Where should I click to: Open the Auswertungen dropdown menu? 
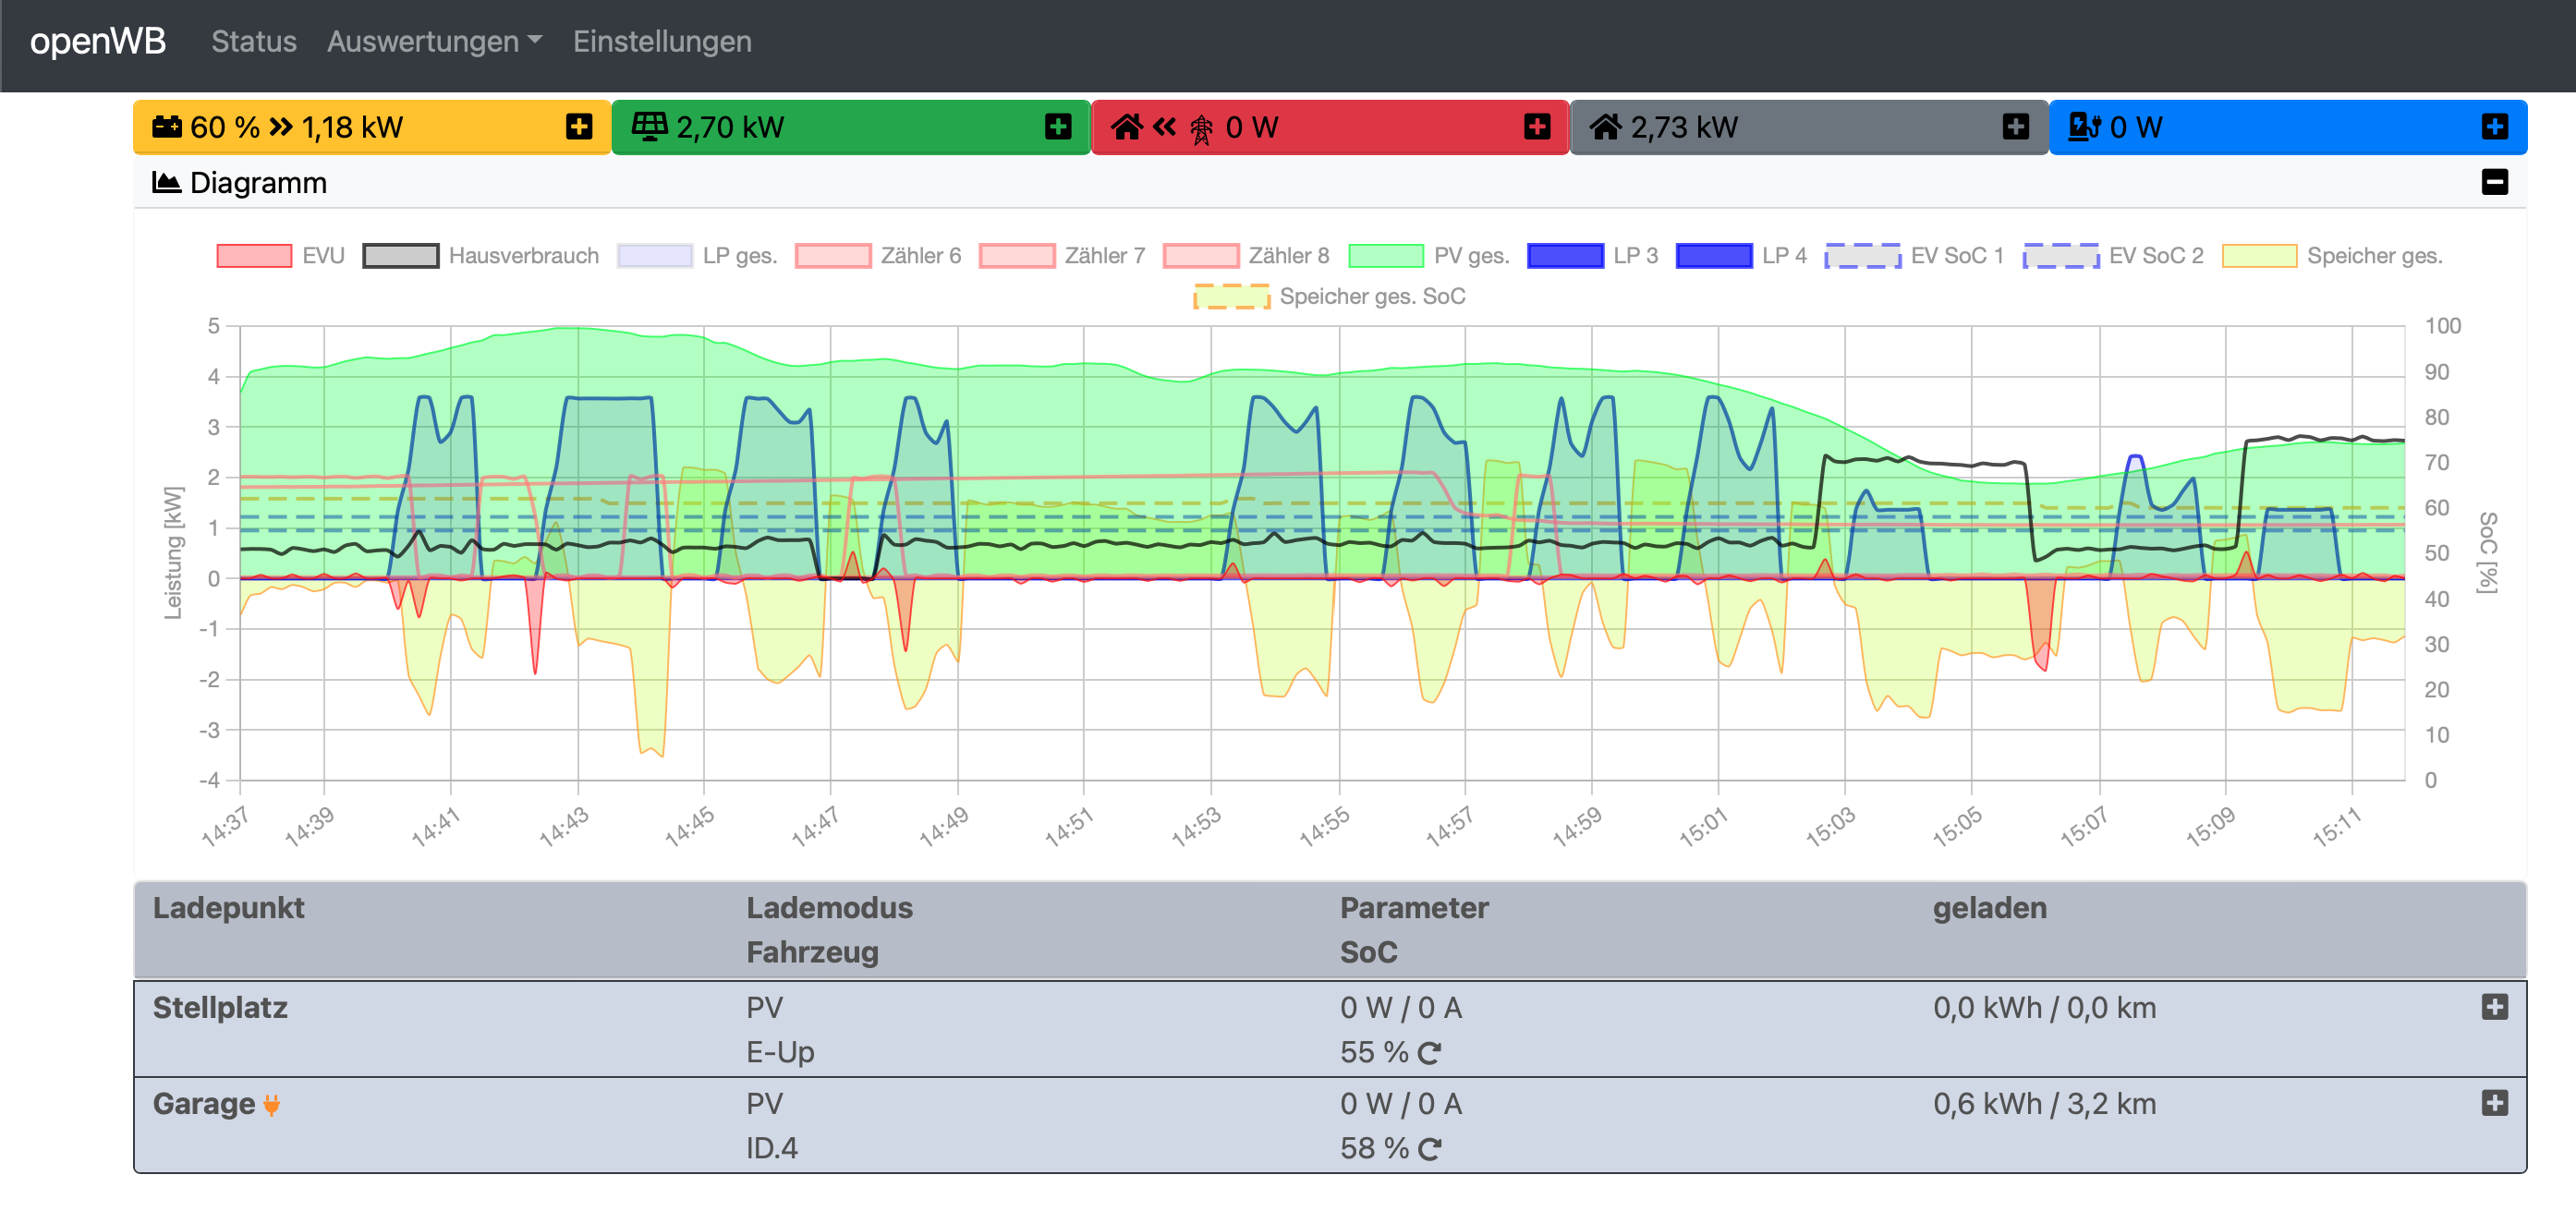[x=433, y=41]
